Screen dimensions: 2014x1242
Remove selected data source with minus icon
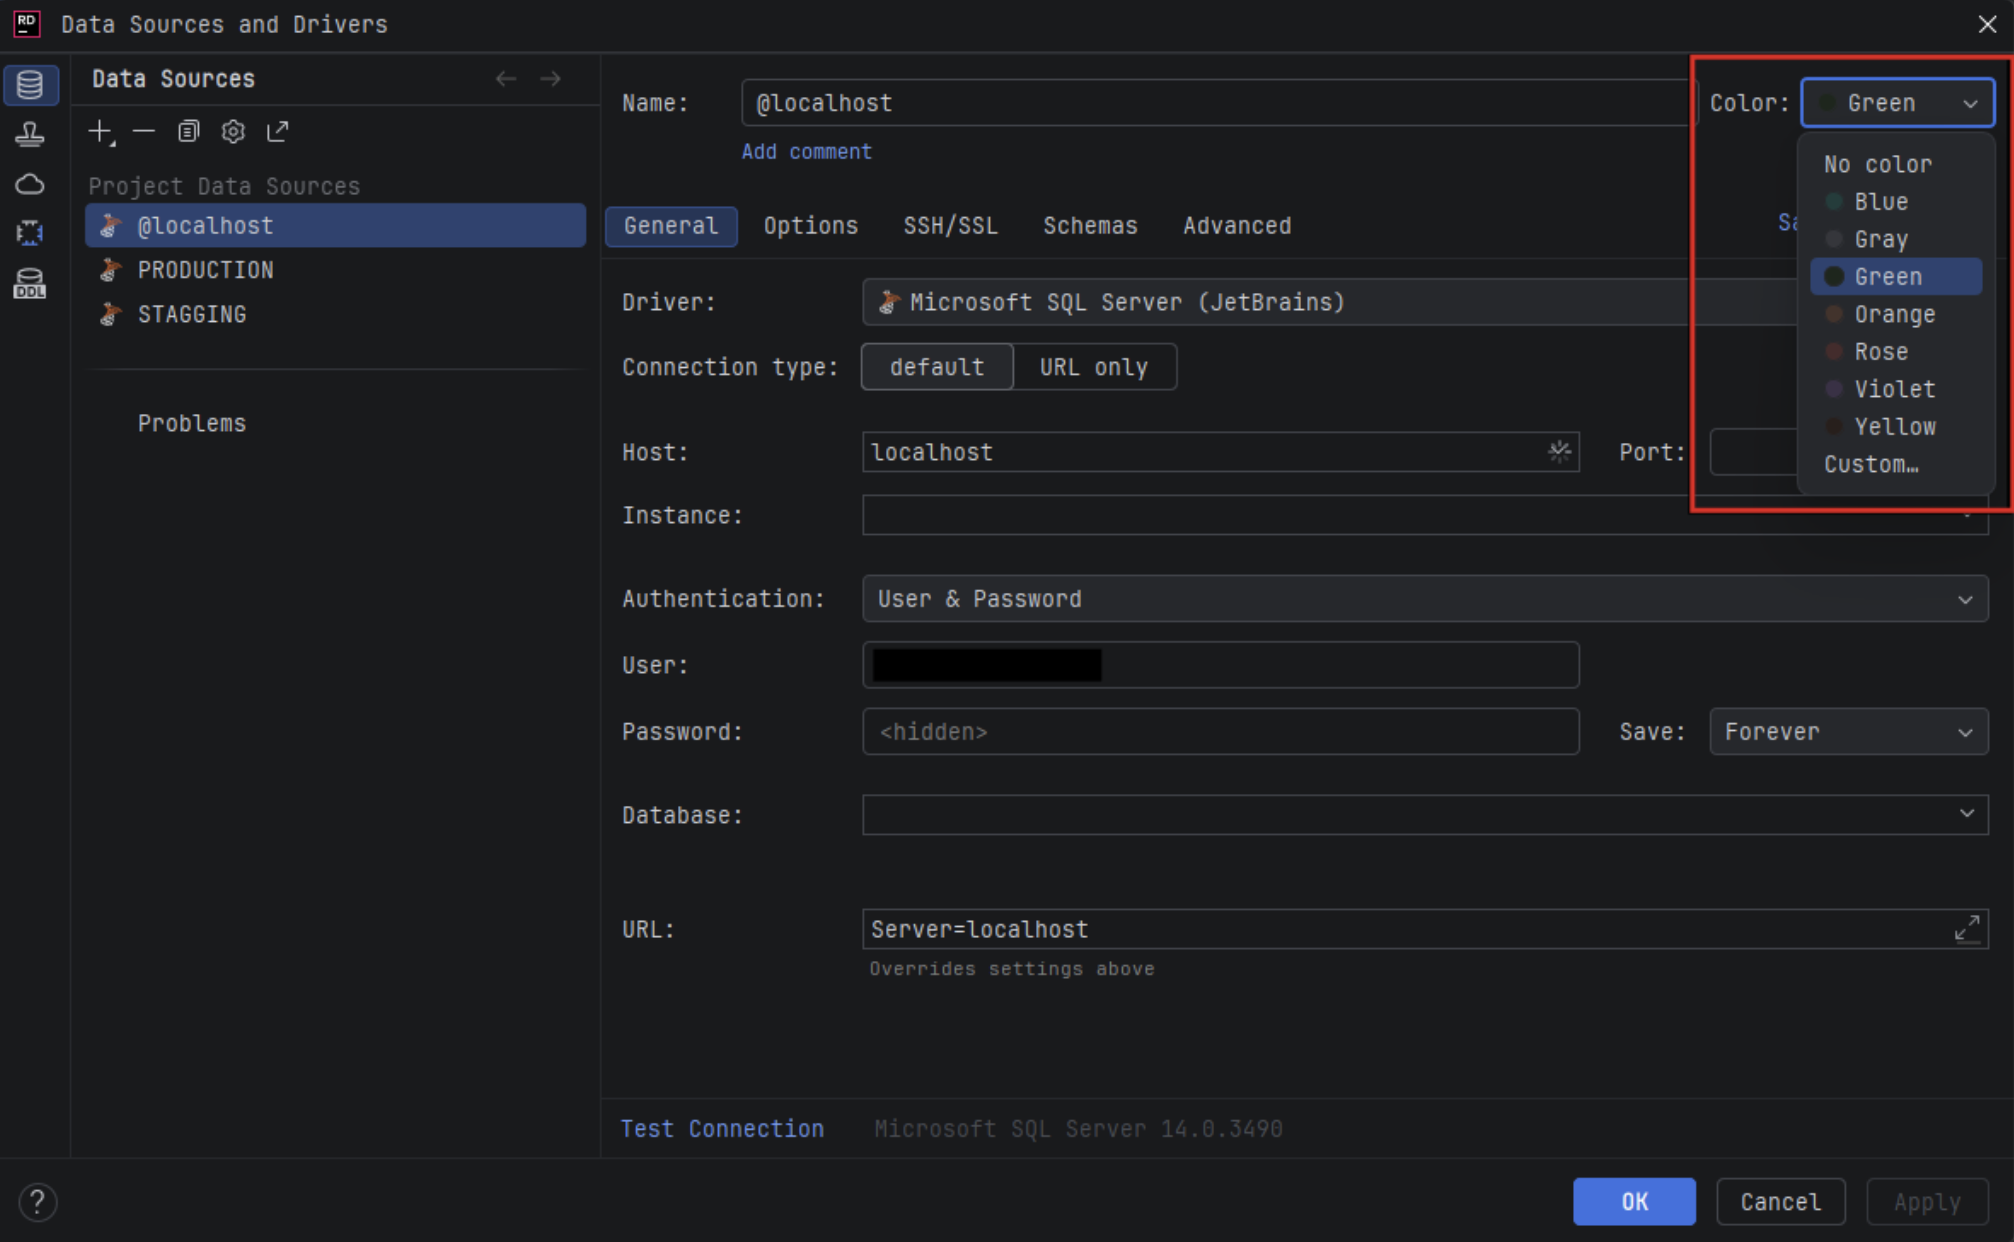pyautogui.click(x=144, y=131)
